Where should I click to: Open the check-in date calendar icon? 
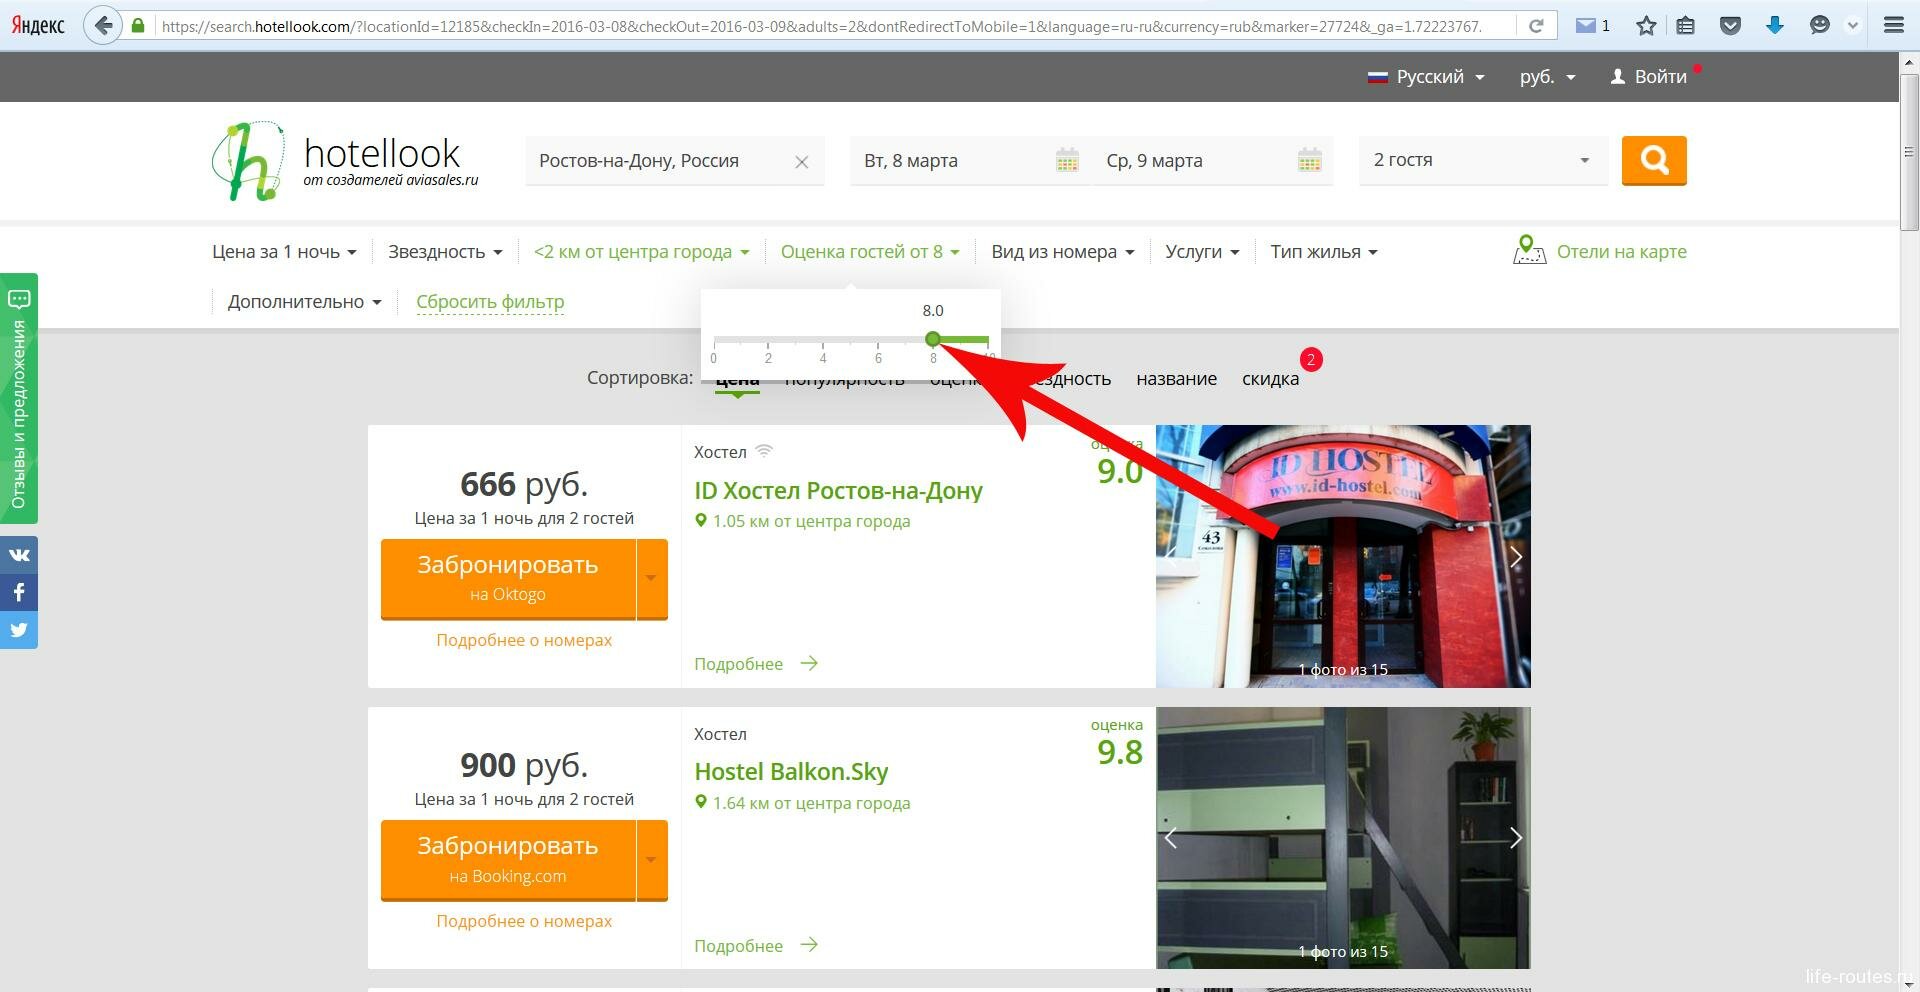[x=1067, y=160]
